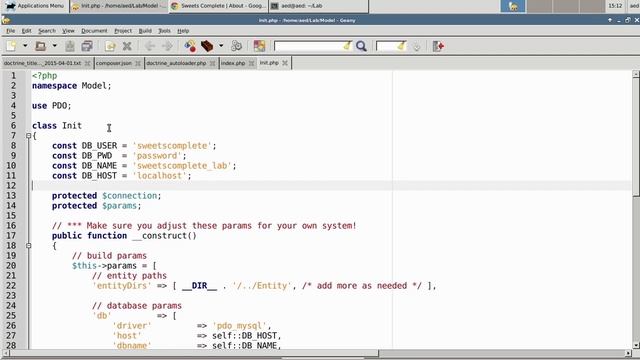Open the Document menu
640x360 pixels.
(94, 31)
